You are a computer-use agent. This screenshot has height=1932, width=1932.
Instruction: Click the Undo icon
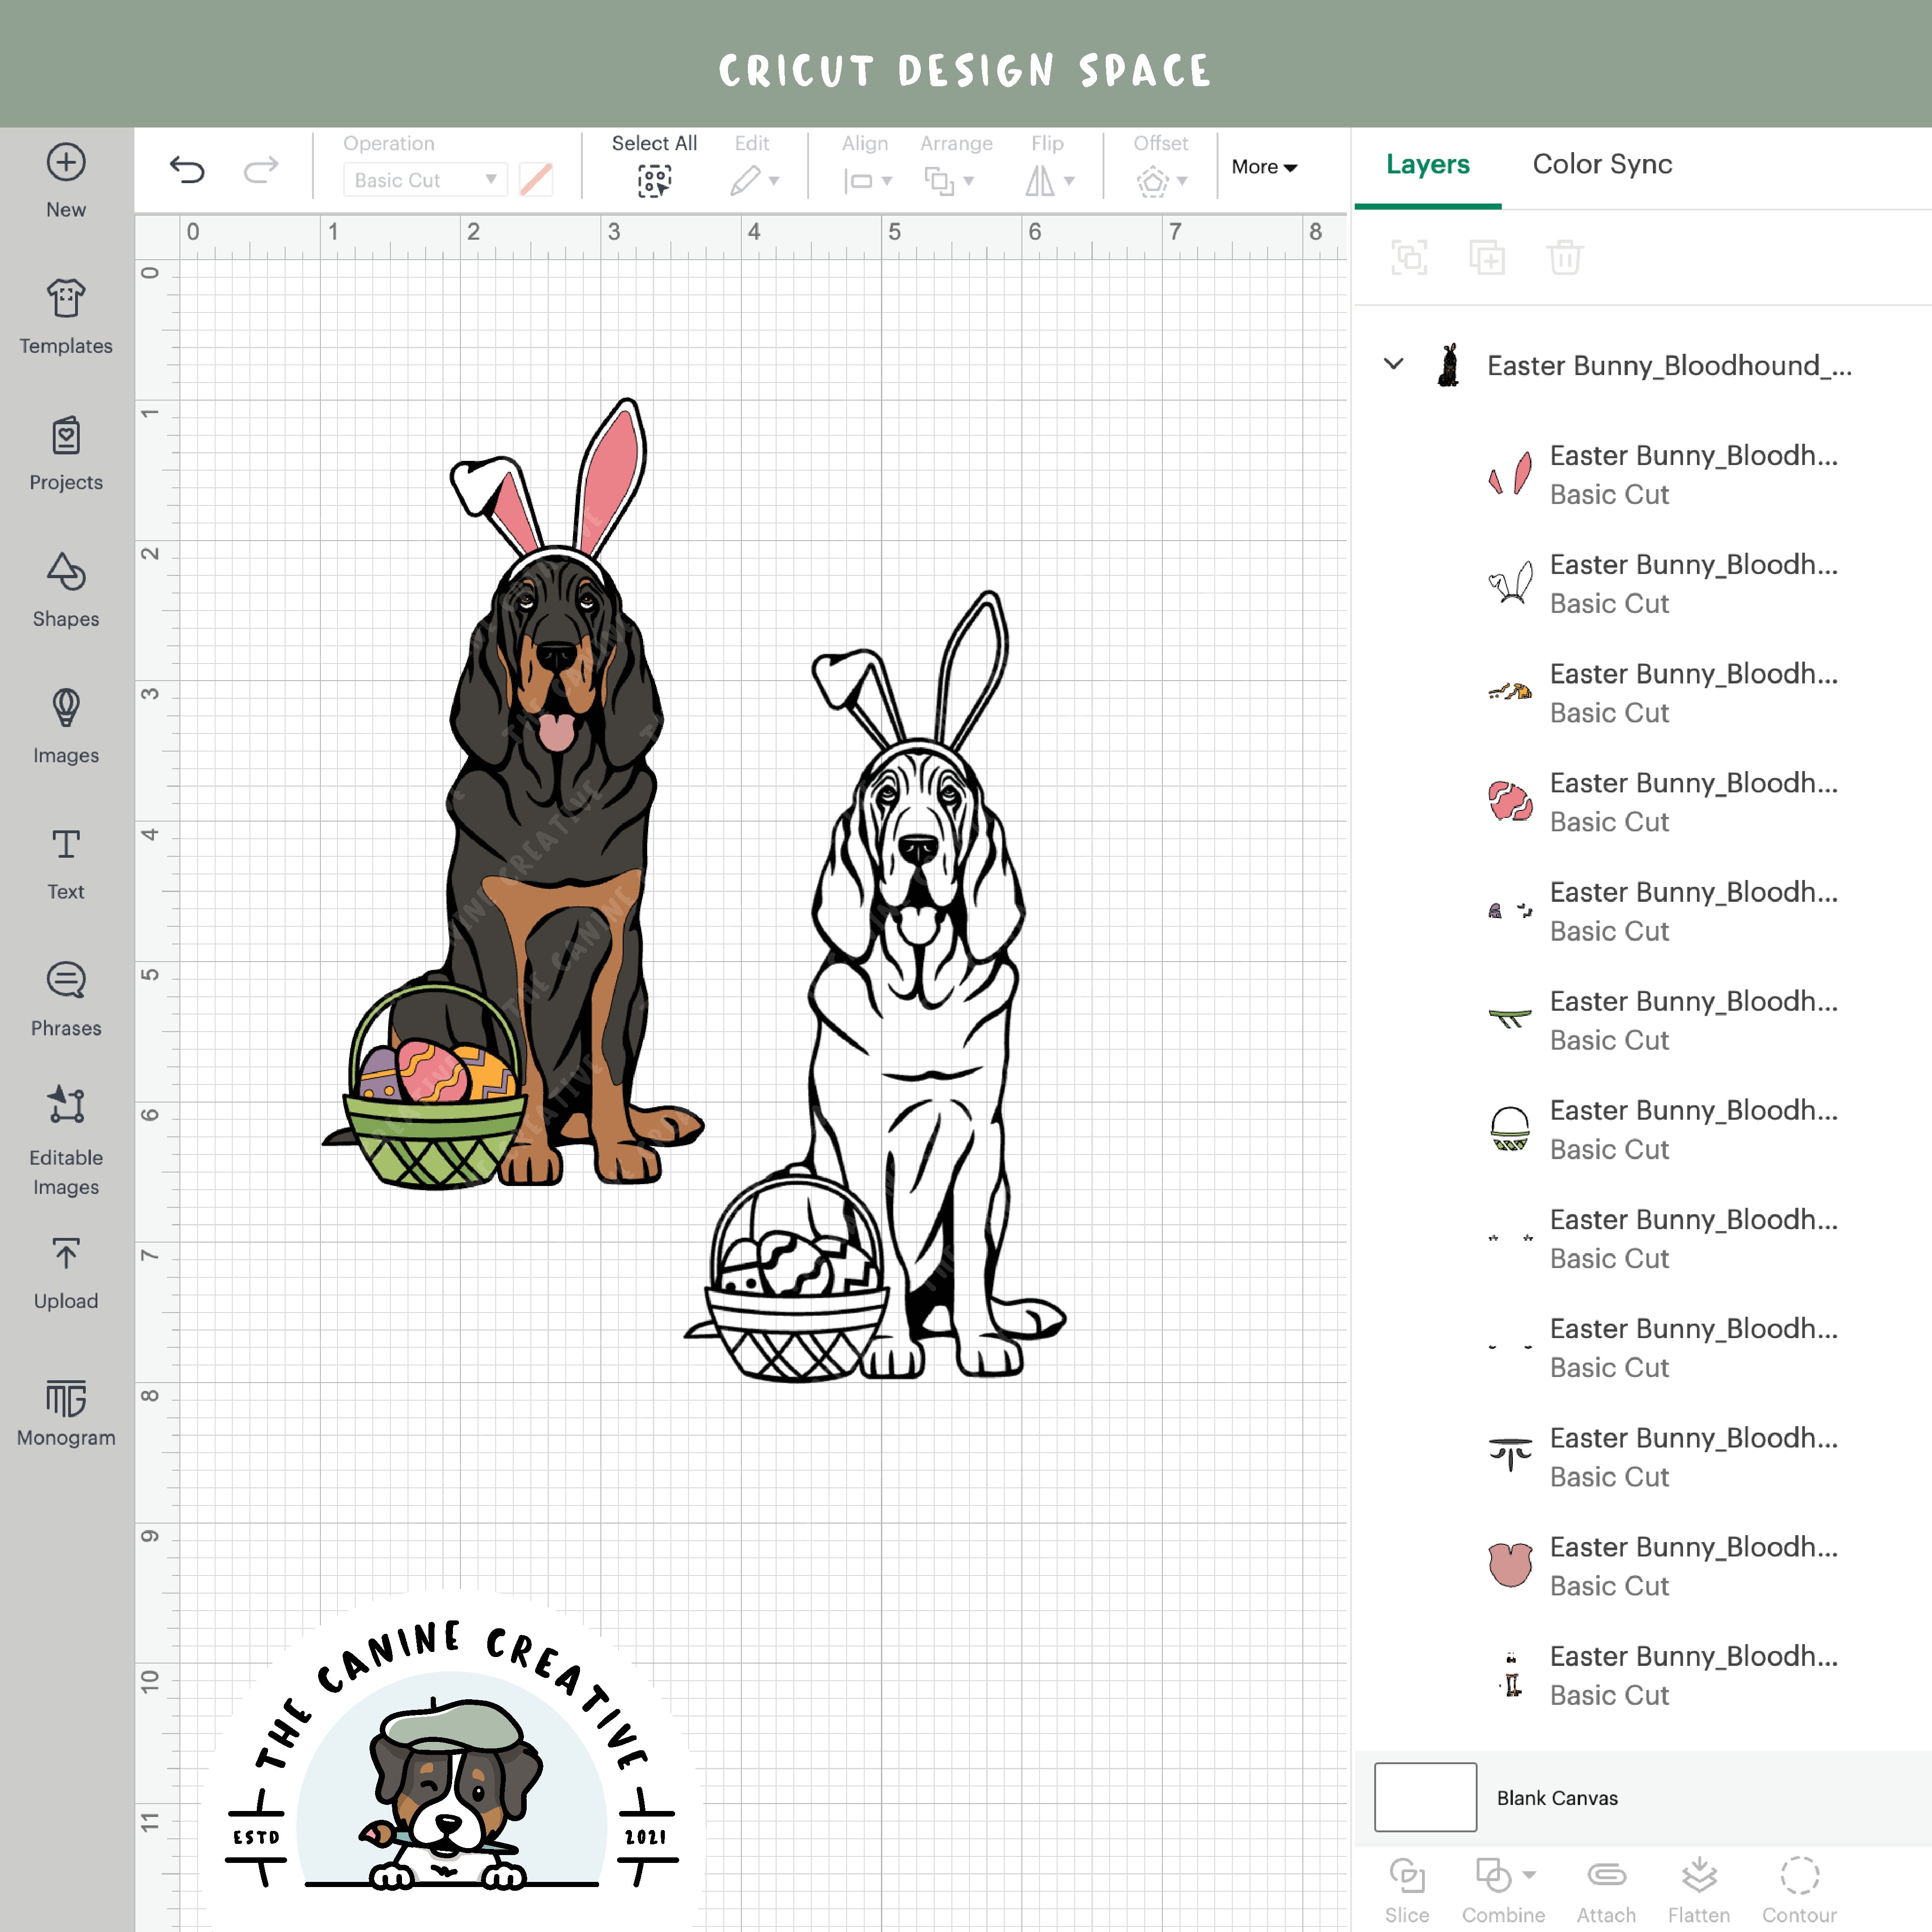(187, 170)
